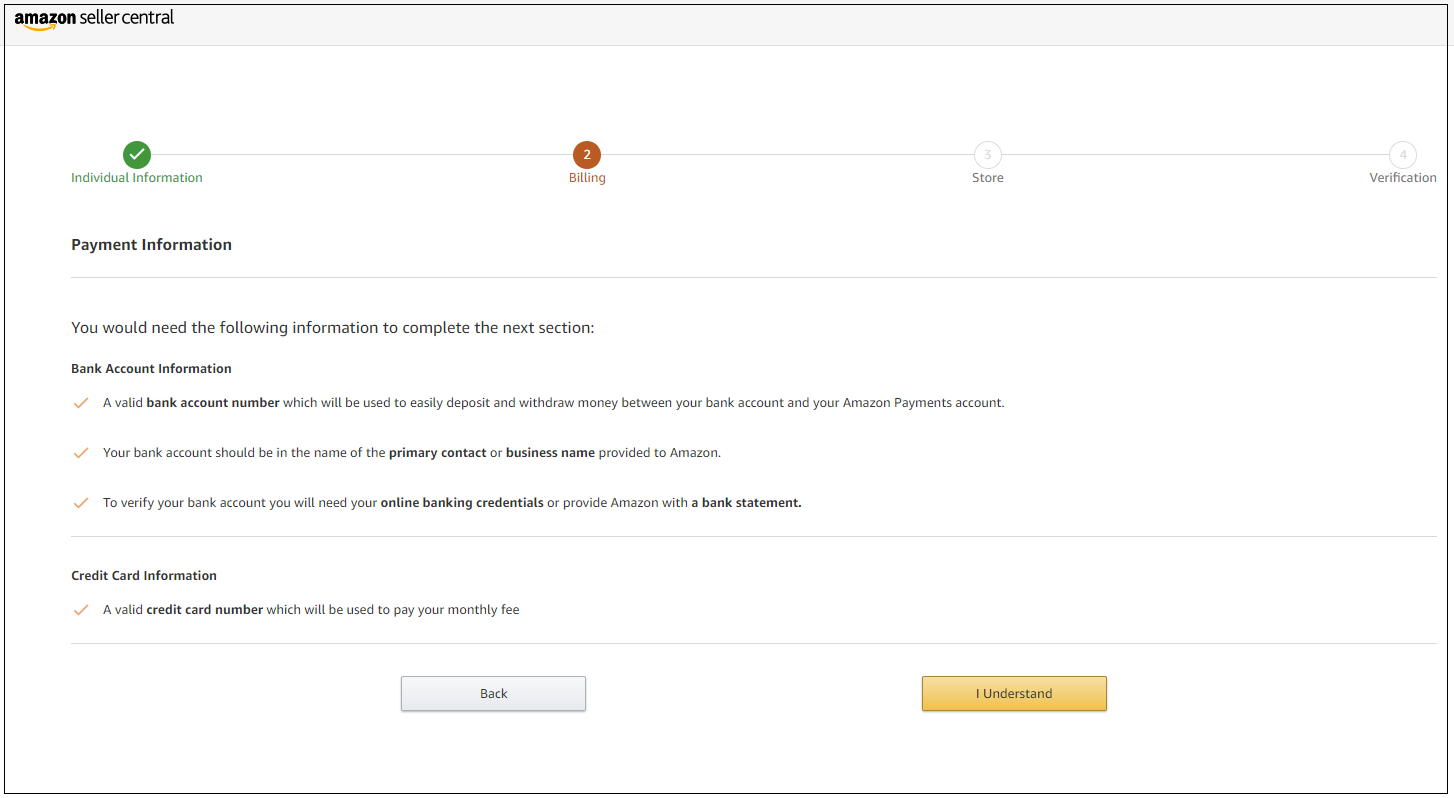Click the Payment Information heading

tap(152, 245)
